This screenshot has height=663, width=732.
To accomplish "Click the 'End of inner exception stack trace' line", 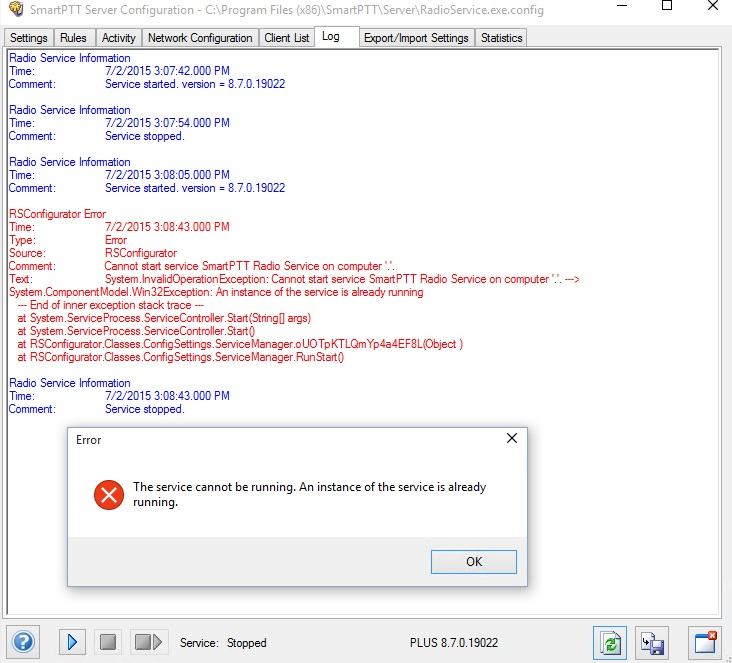I will [x=111, y=305].
